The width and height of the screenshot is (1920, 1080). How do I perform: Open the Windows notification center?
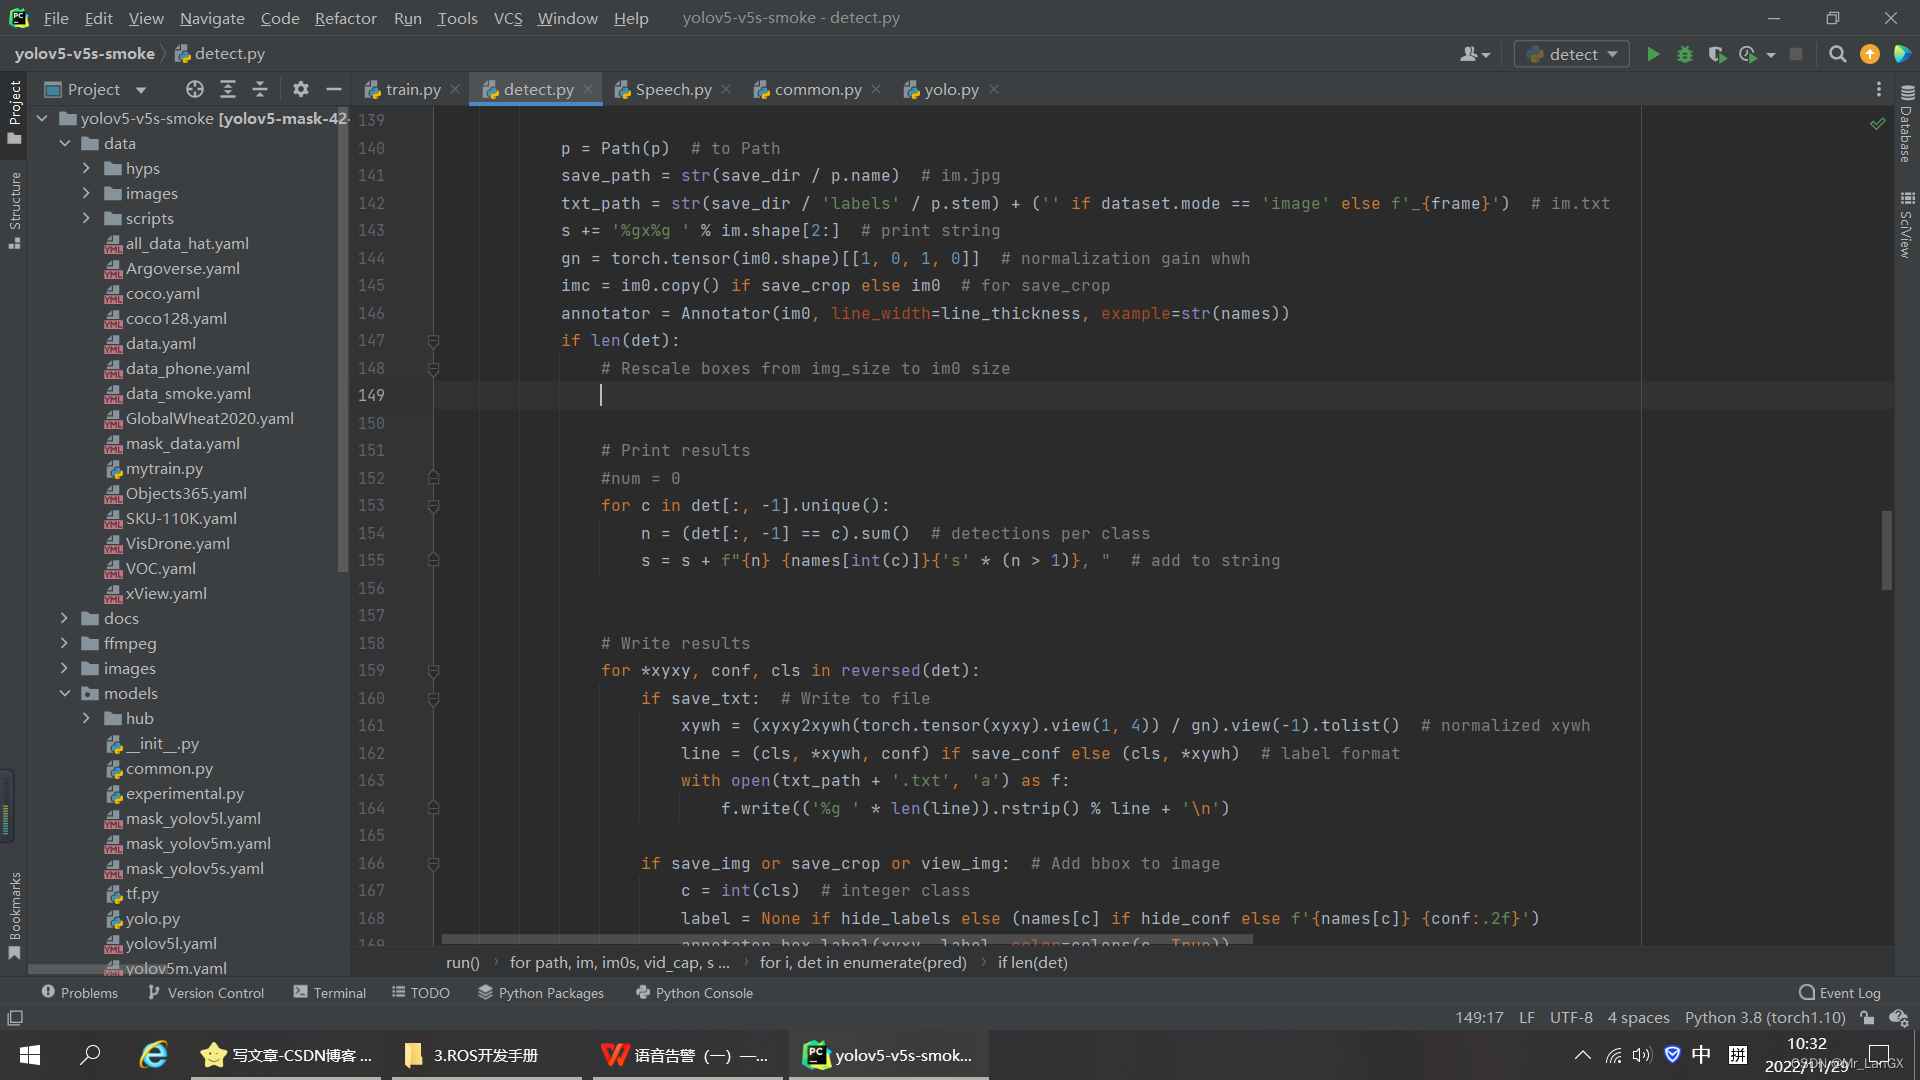1879,1055
